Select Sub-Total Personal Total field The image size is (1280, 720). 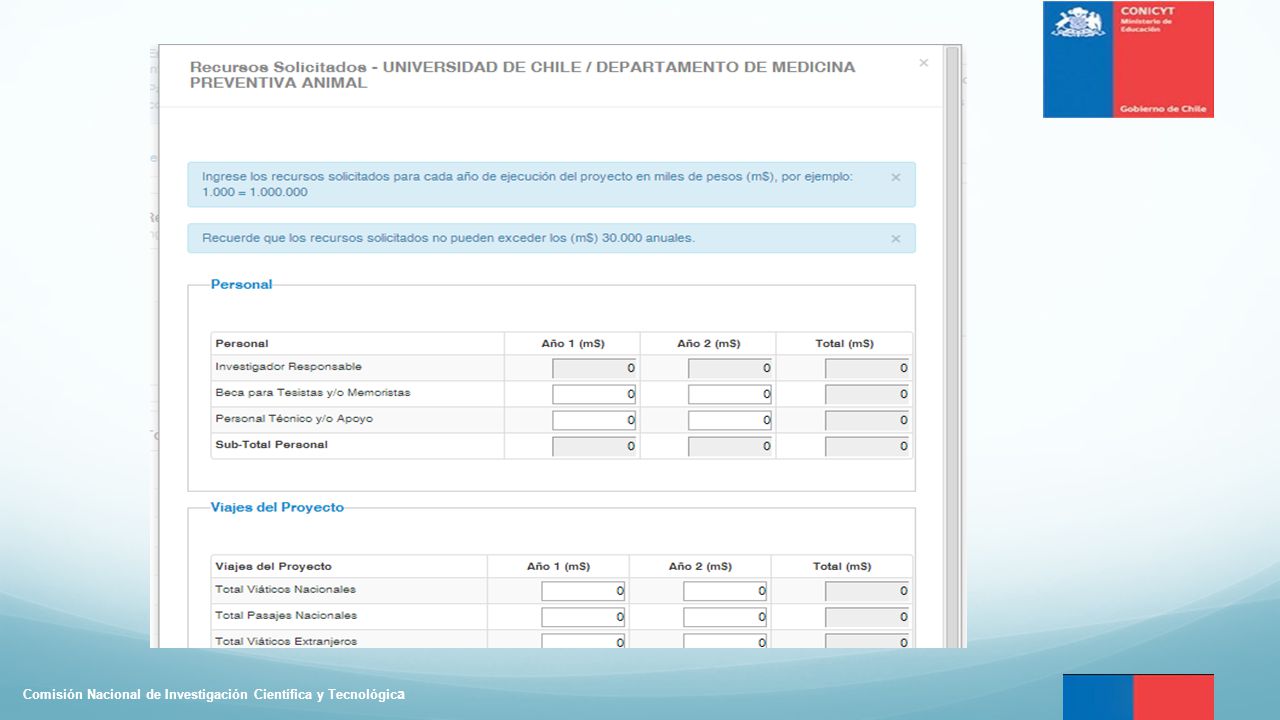click(867, 446)
